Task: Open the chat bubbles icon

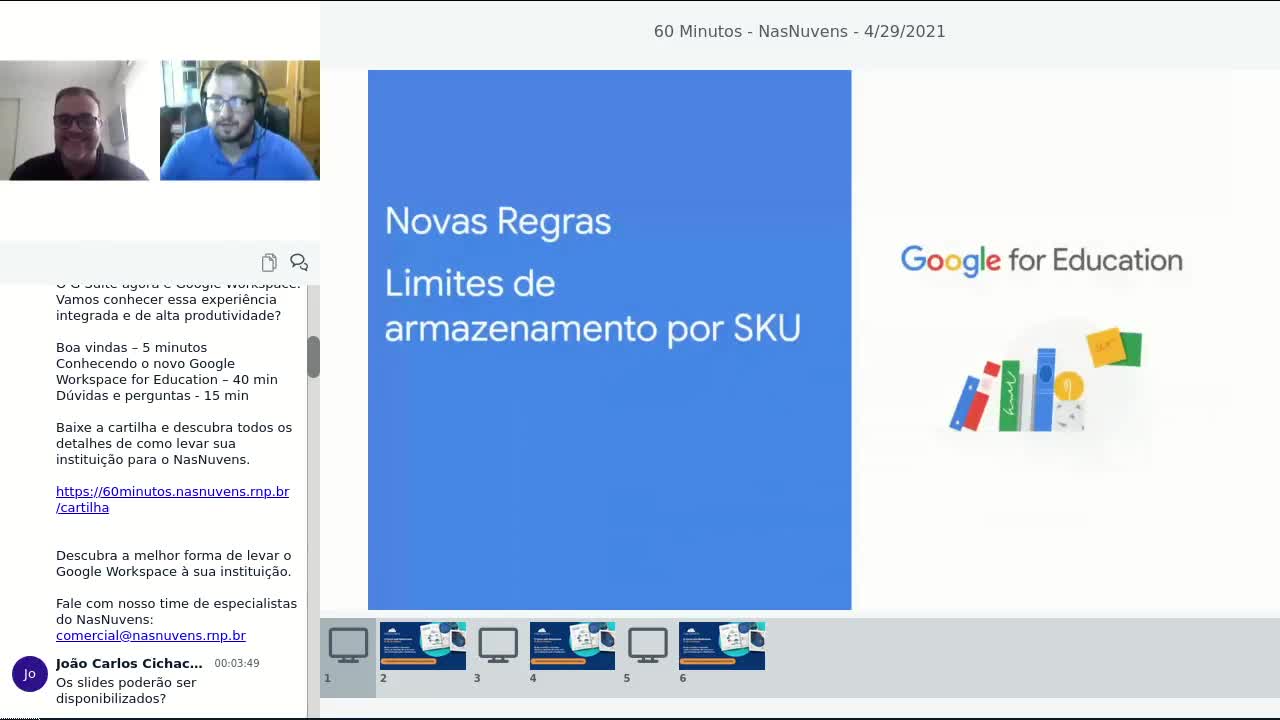Action: tap(299, 262)
